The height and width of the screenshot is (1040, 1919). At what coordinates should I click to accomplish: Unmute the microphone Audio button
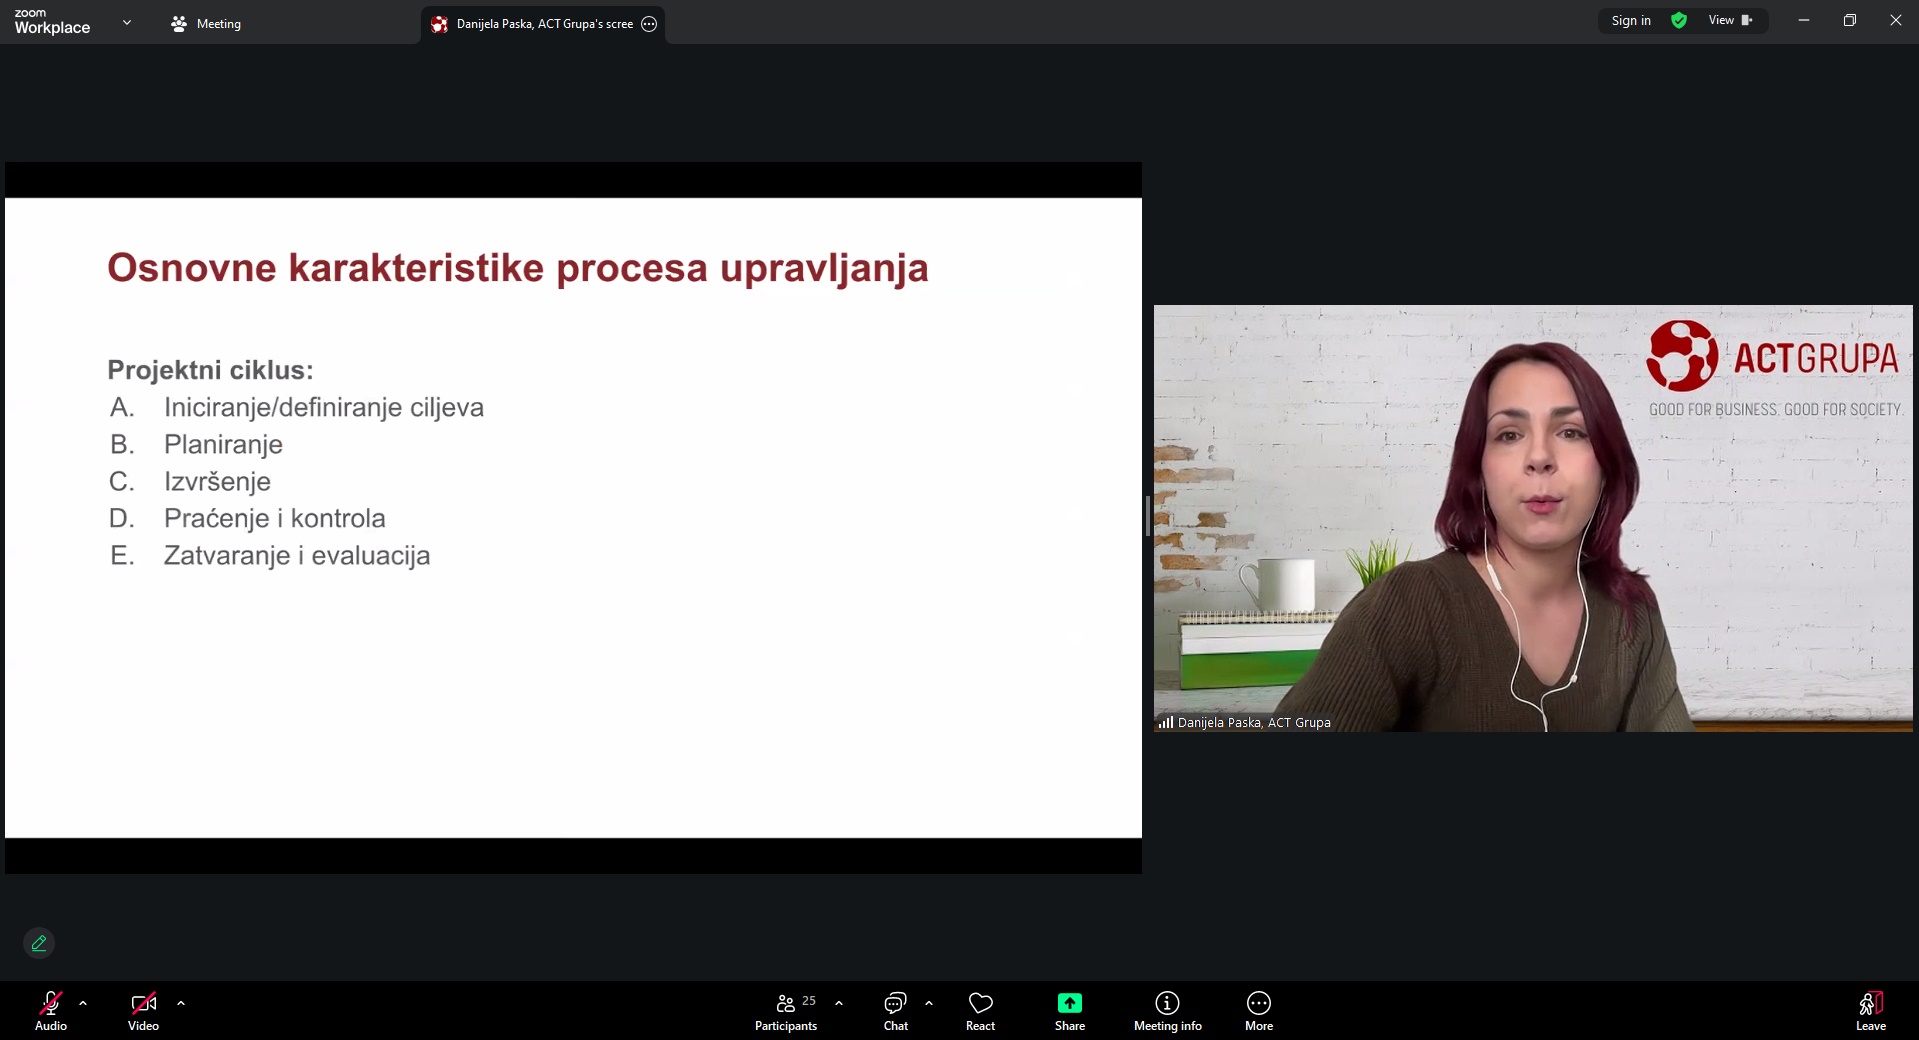click(50, 1010)
